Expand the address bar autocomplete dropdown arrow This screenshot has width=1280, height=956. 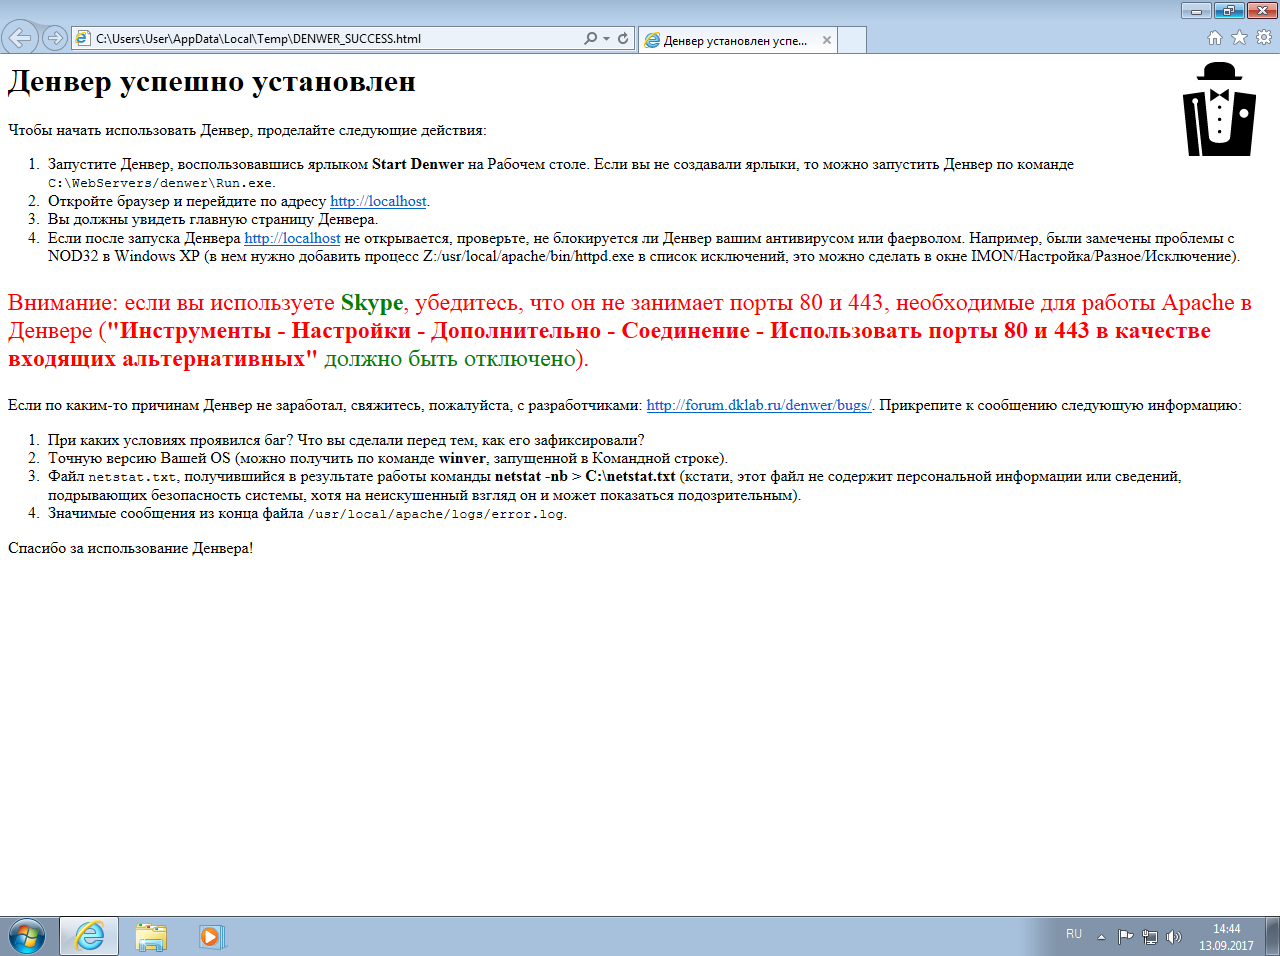point(606,39)
